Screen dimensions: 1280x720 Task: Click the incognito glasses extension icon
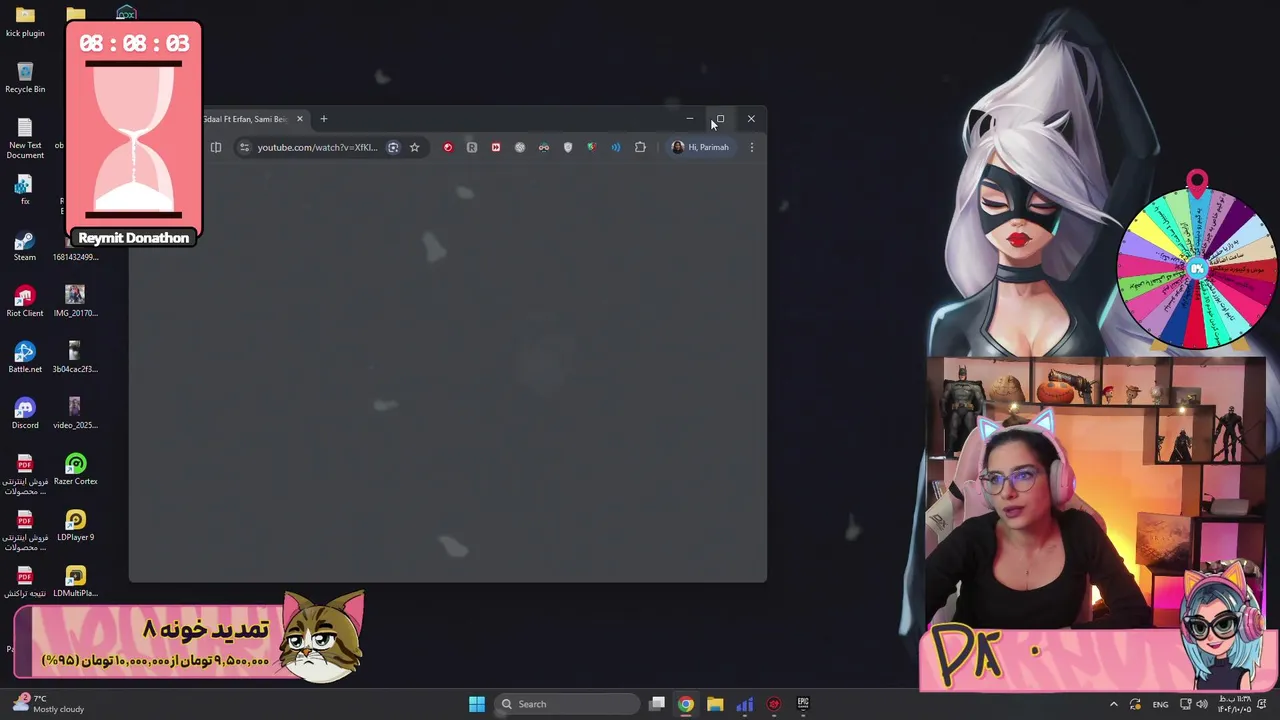click(544, 147)
